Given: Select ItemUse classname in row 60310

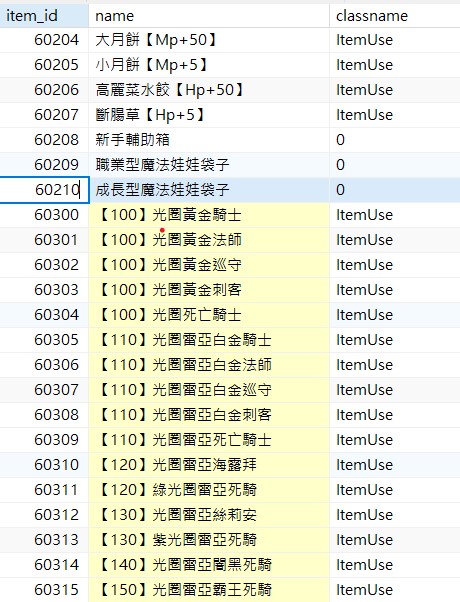Looking at the screenshot, I should [x=395, y=465].
